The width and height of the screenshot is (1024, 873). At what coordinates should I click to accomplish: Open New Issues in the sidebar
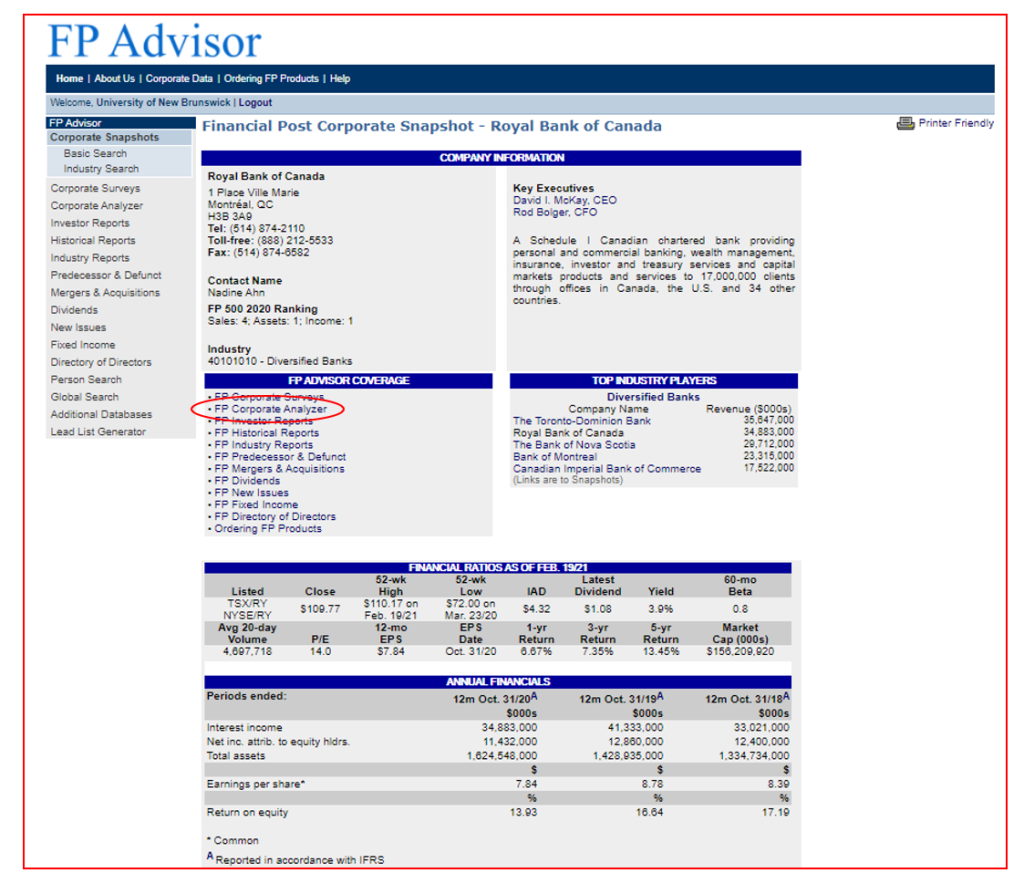(x=78, y=328)
